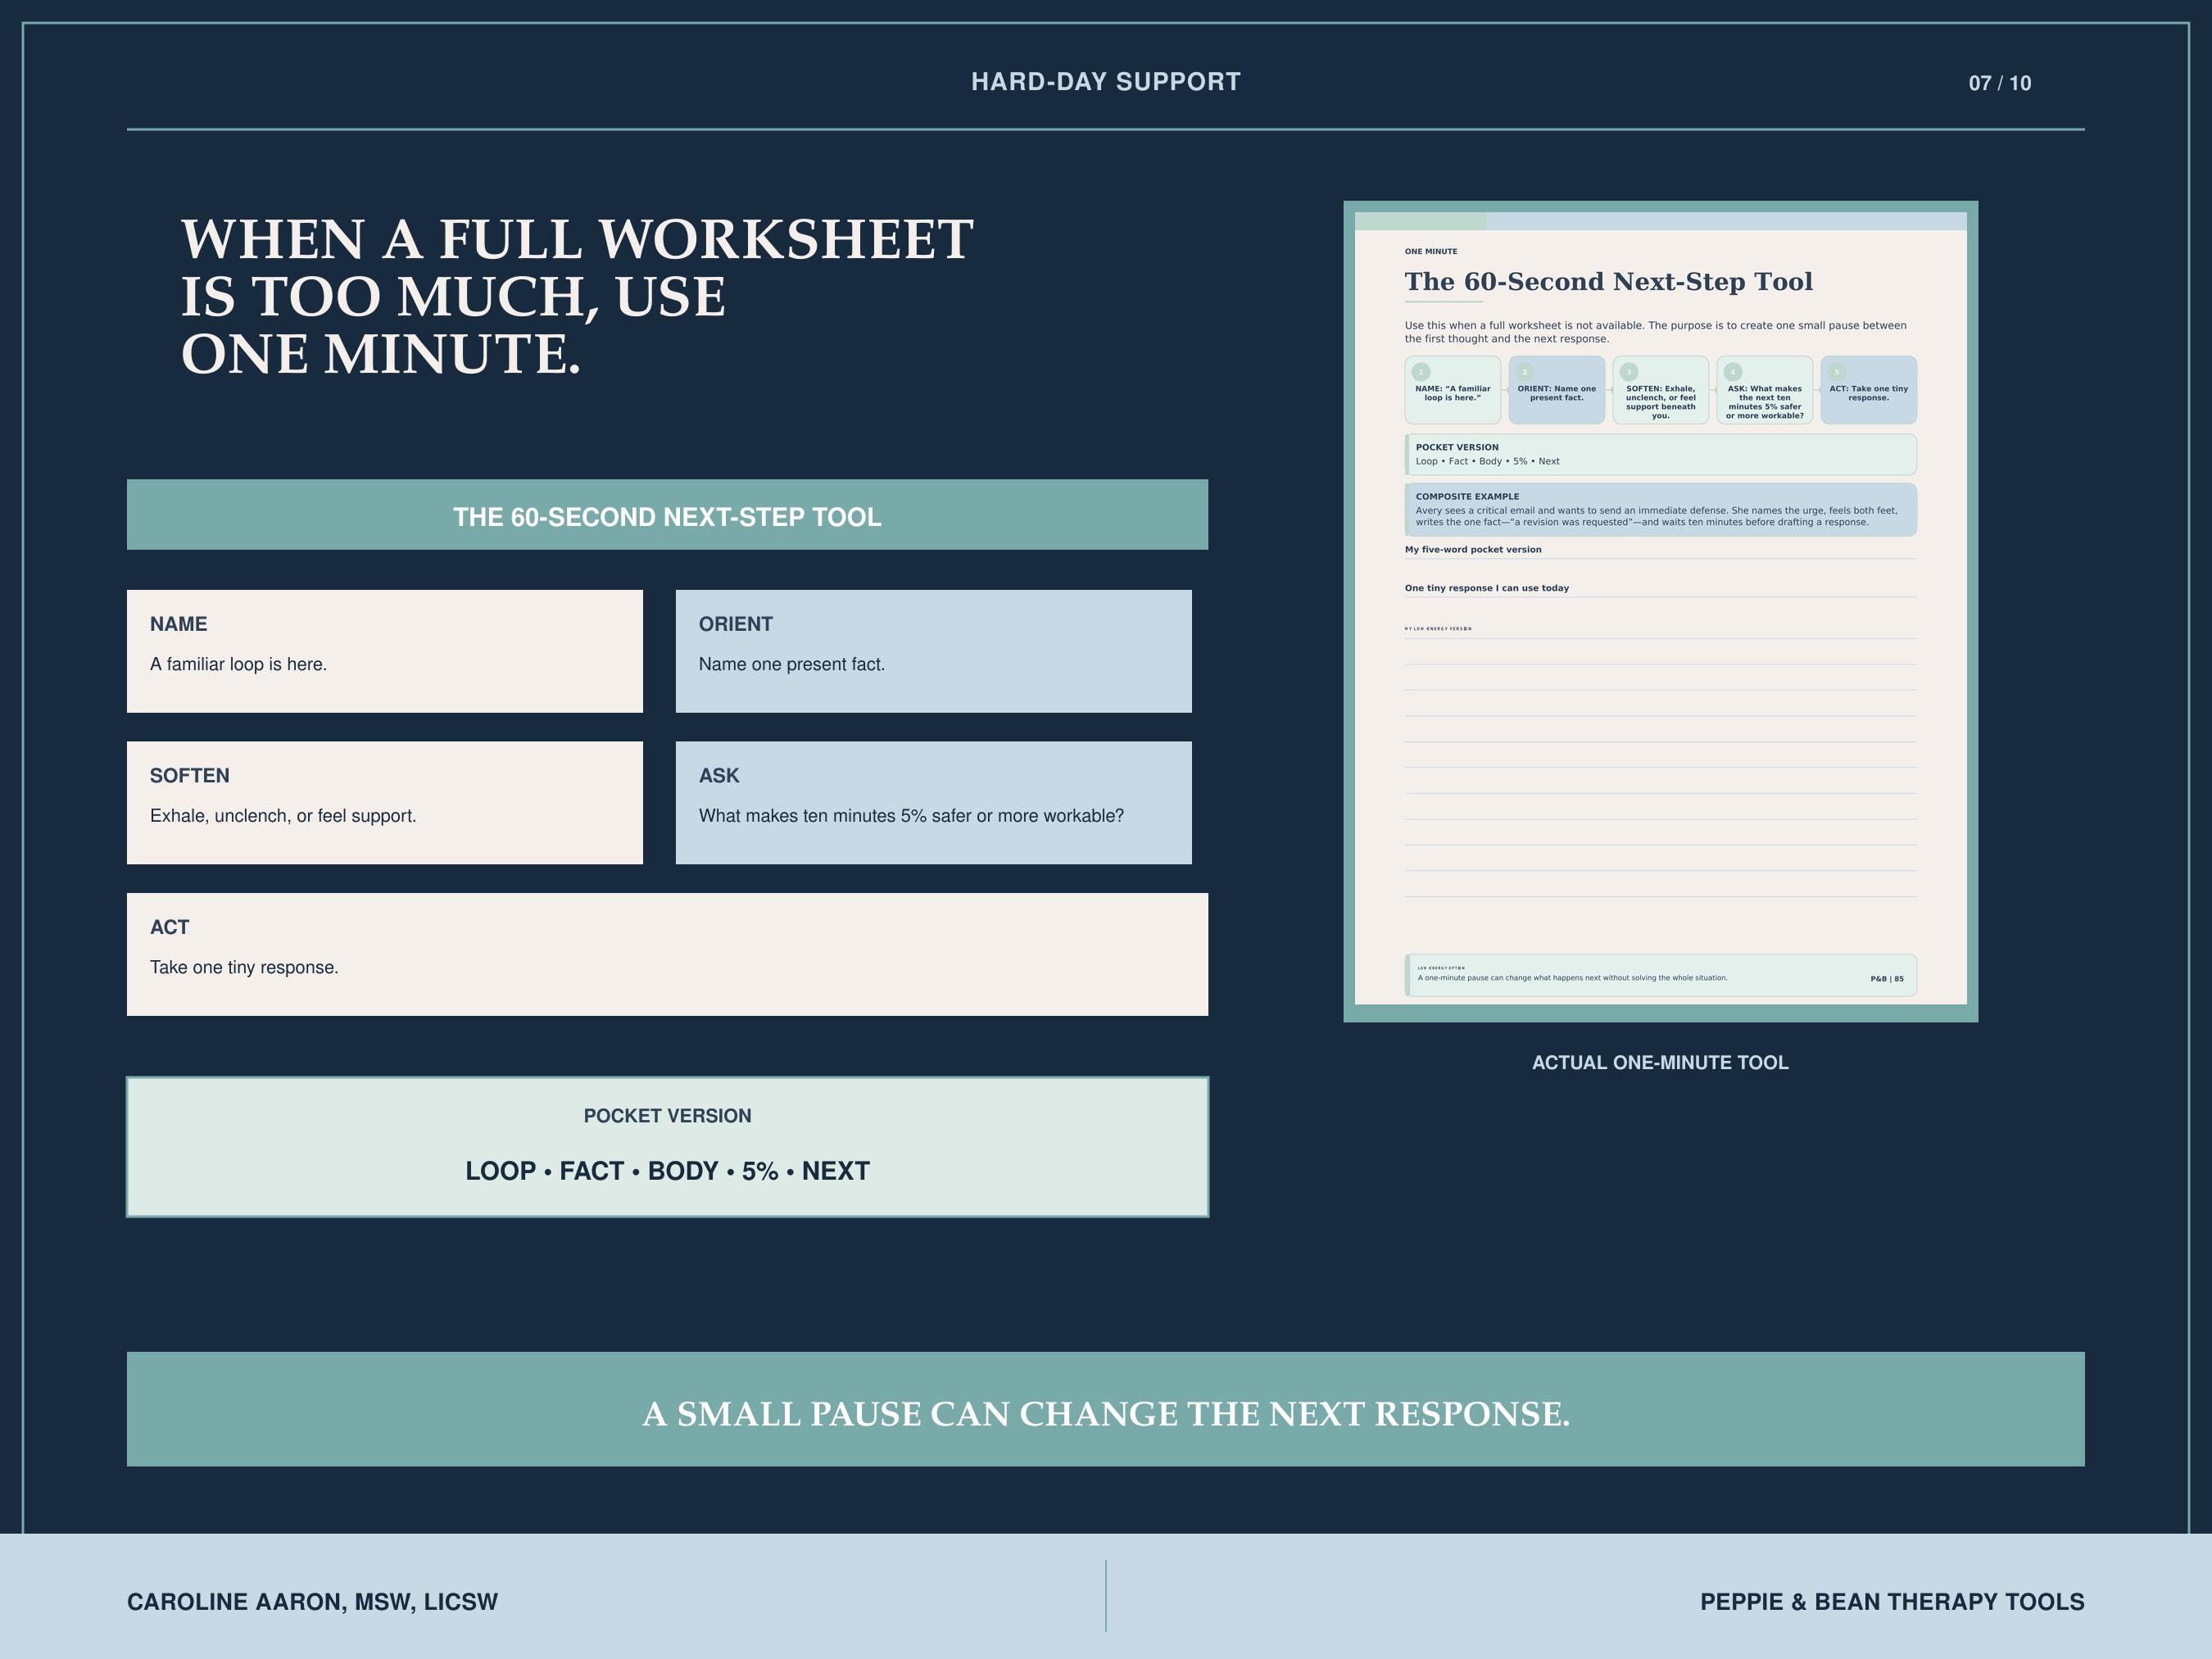This screenshot has width=2212, height=1659.
Task: Click 'A small pause can change the next response' banner
Action: 1106,1410
